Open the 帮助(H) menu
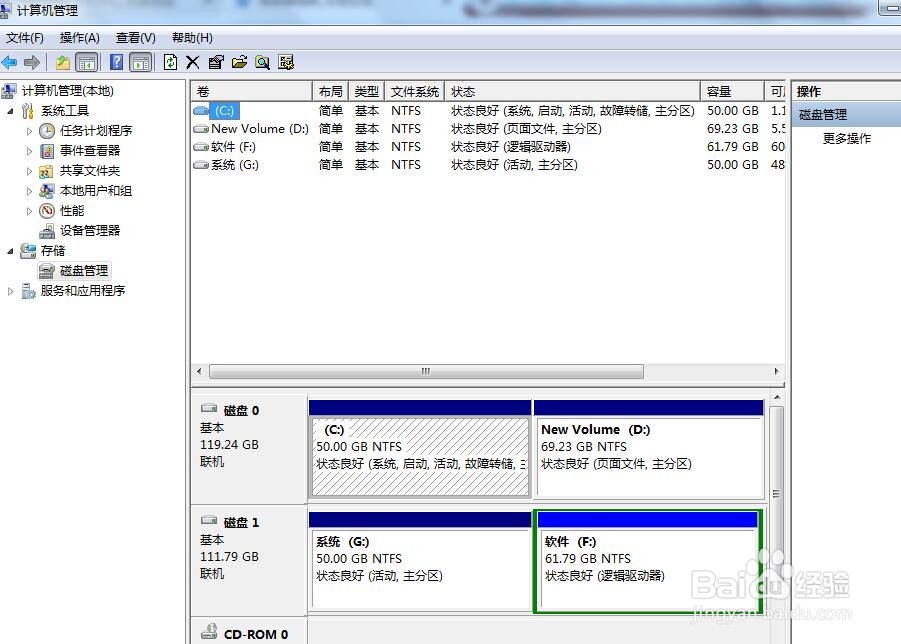901x644 pixels. pyautogui.click(x=192, y=38)
